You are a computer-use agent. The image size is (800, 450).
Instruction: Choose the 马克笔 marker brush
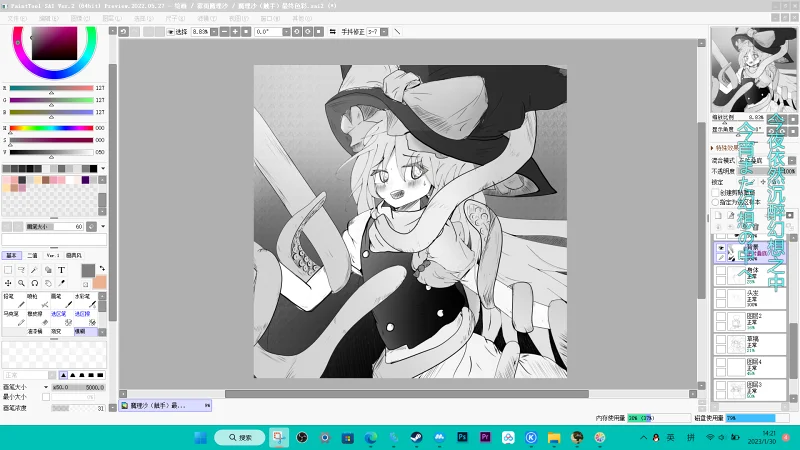pyautogui.click(x=14, y=318)
